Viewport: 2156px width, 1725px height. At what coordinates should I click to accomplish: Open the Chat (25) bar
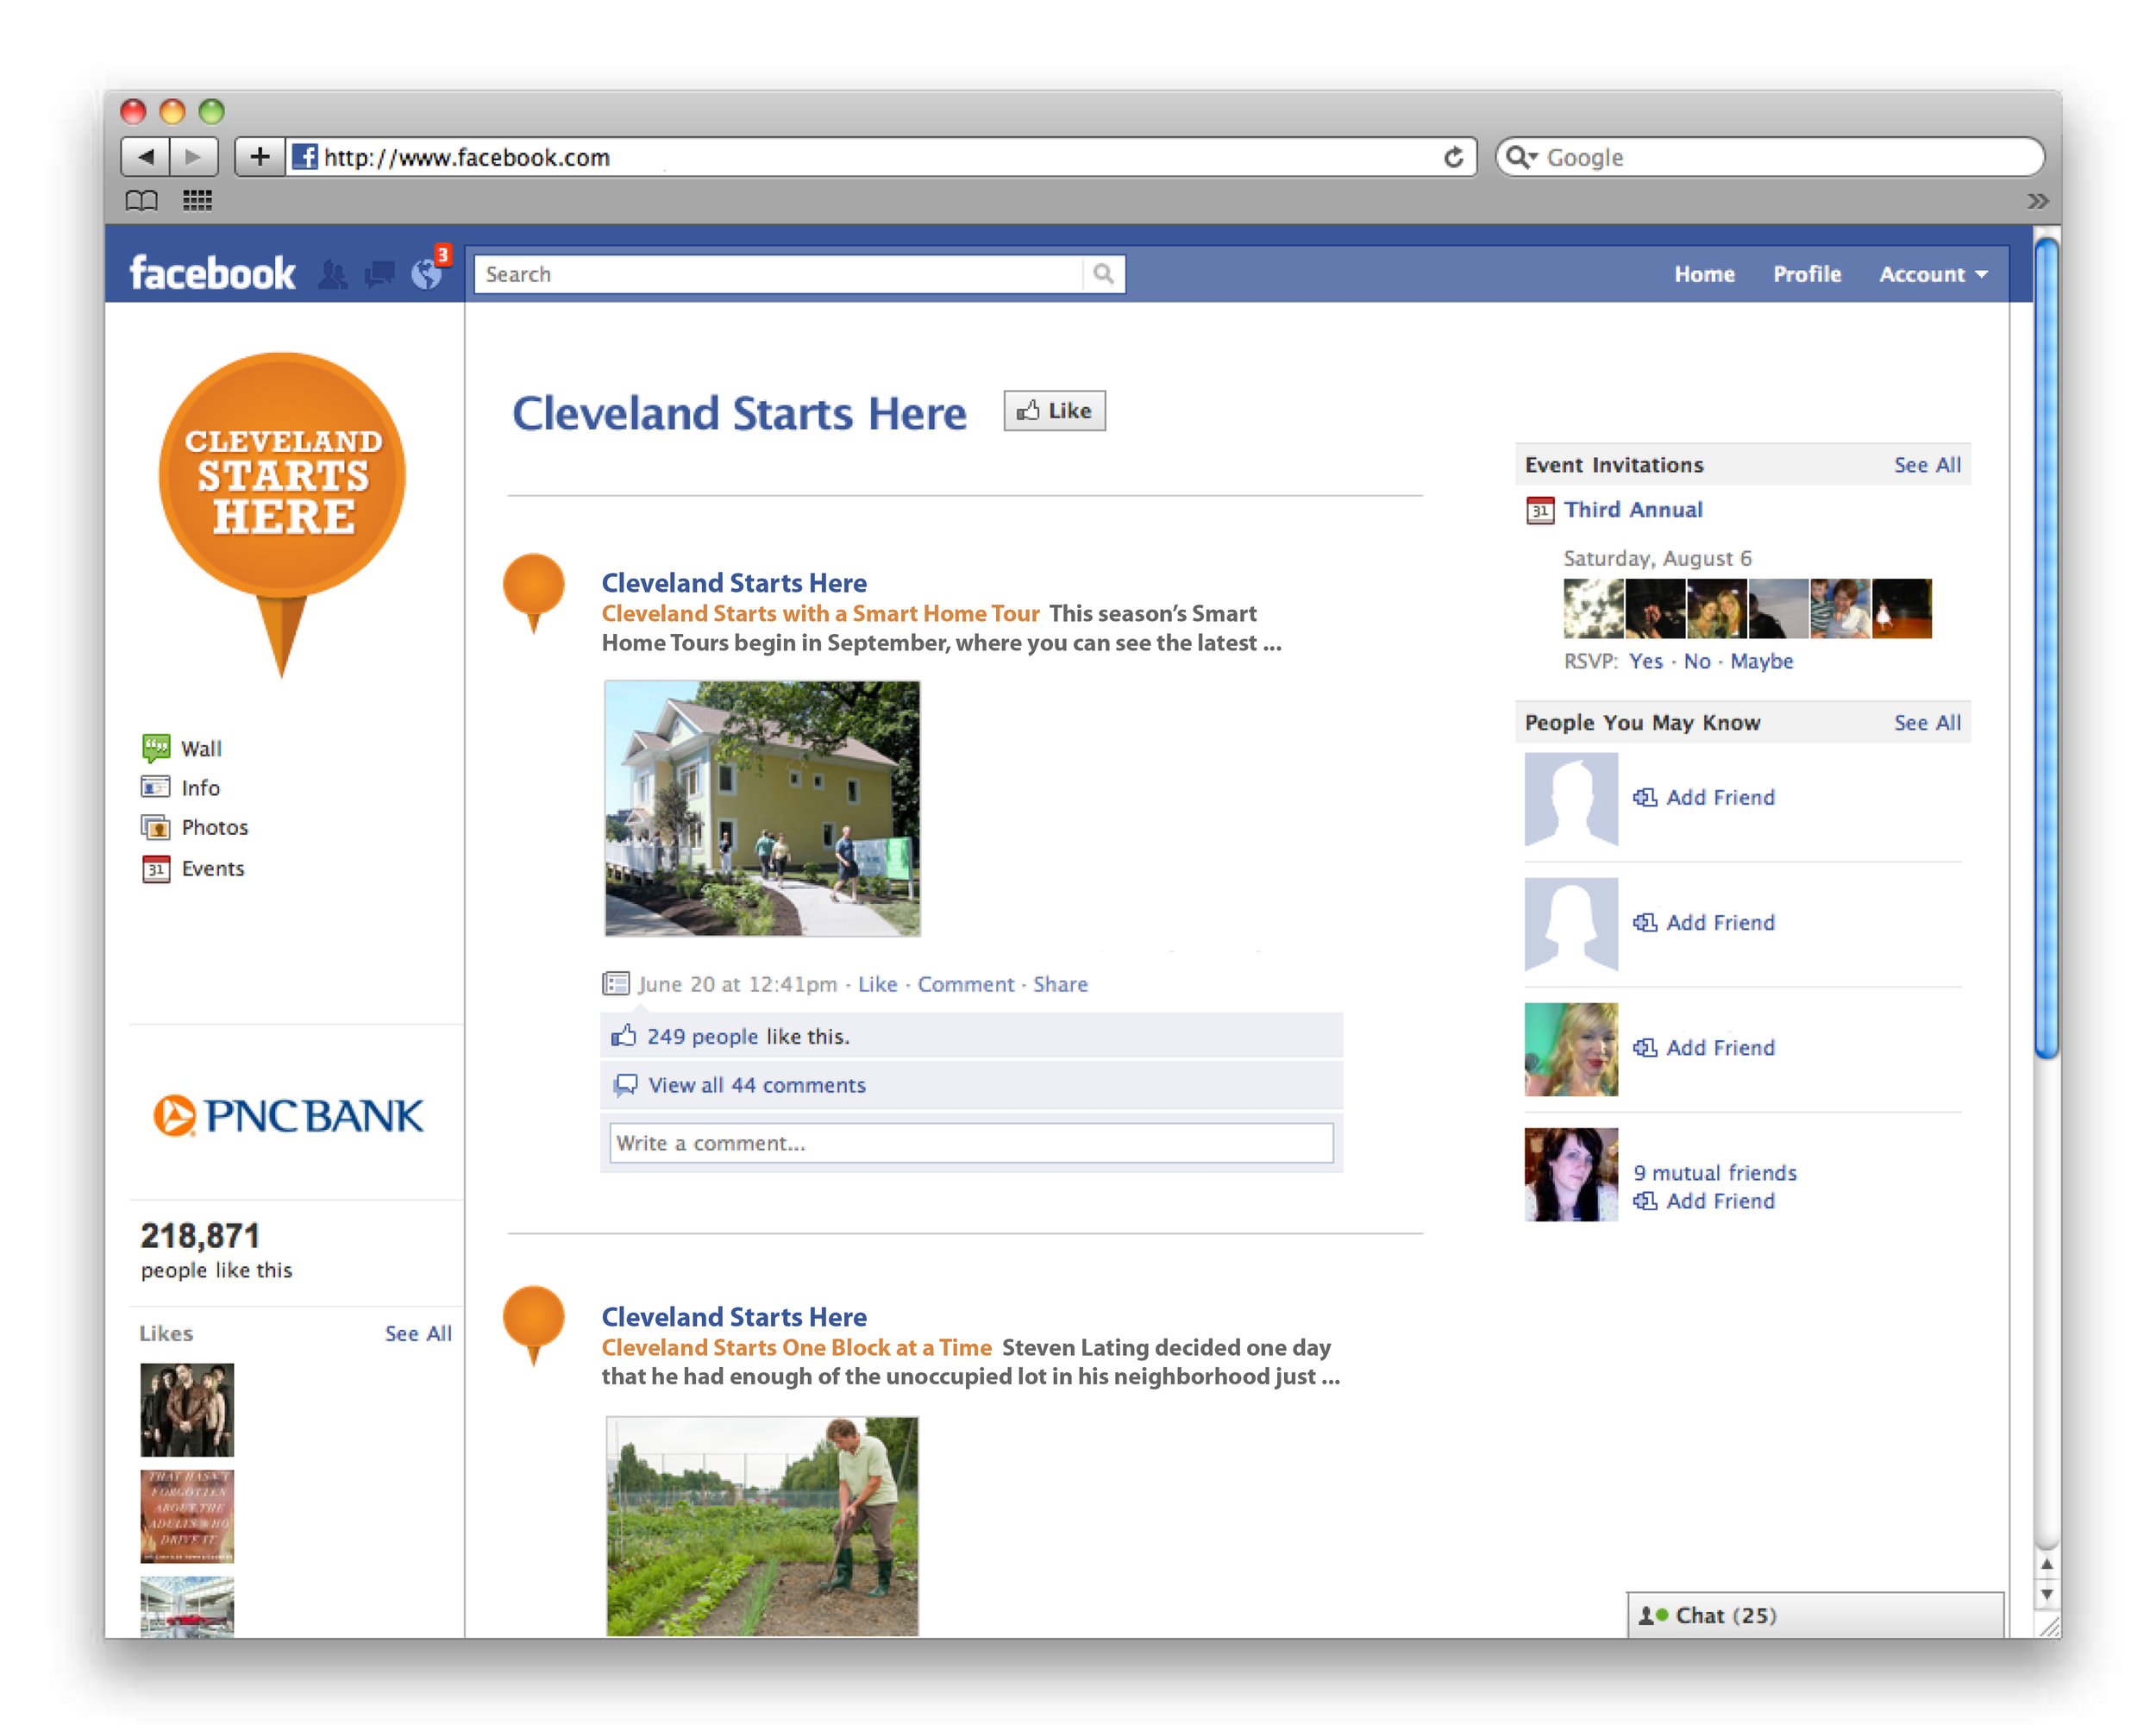[x=1815, y=1614]
